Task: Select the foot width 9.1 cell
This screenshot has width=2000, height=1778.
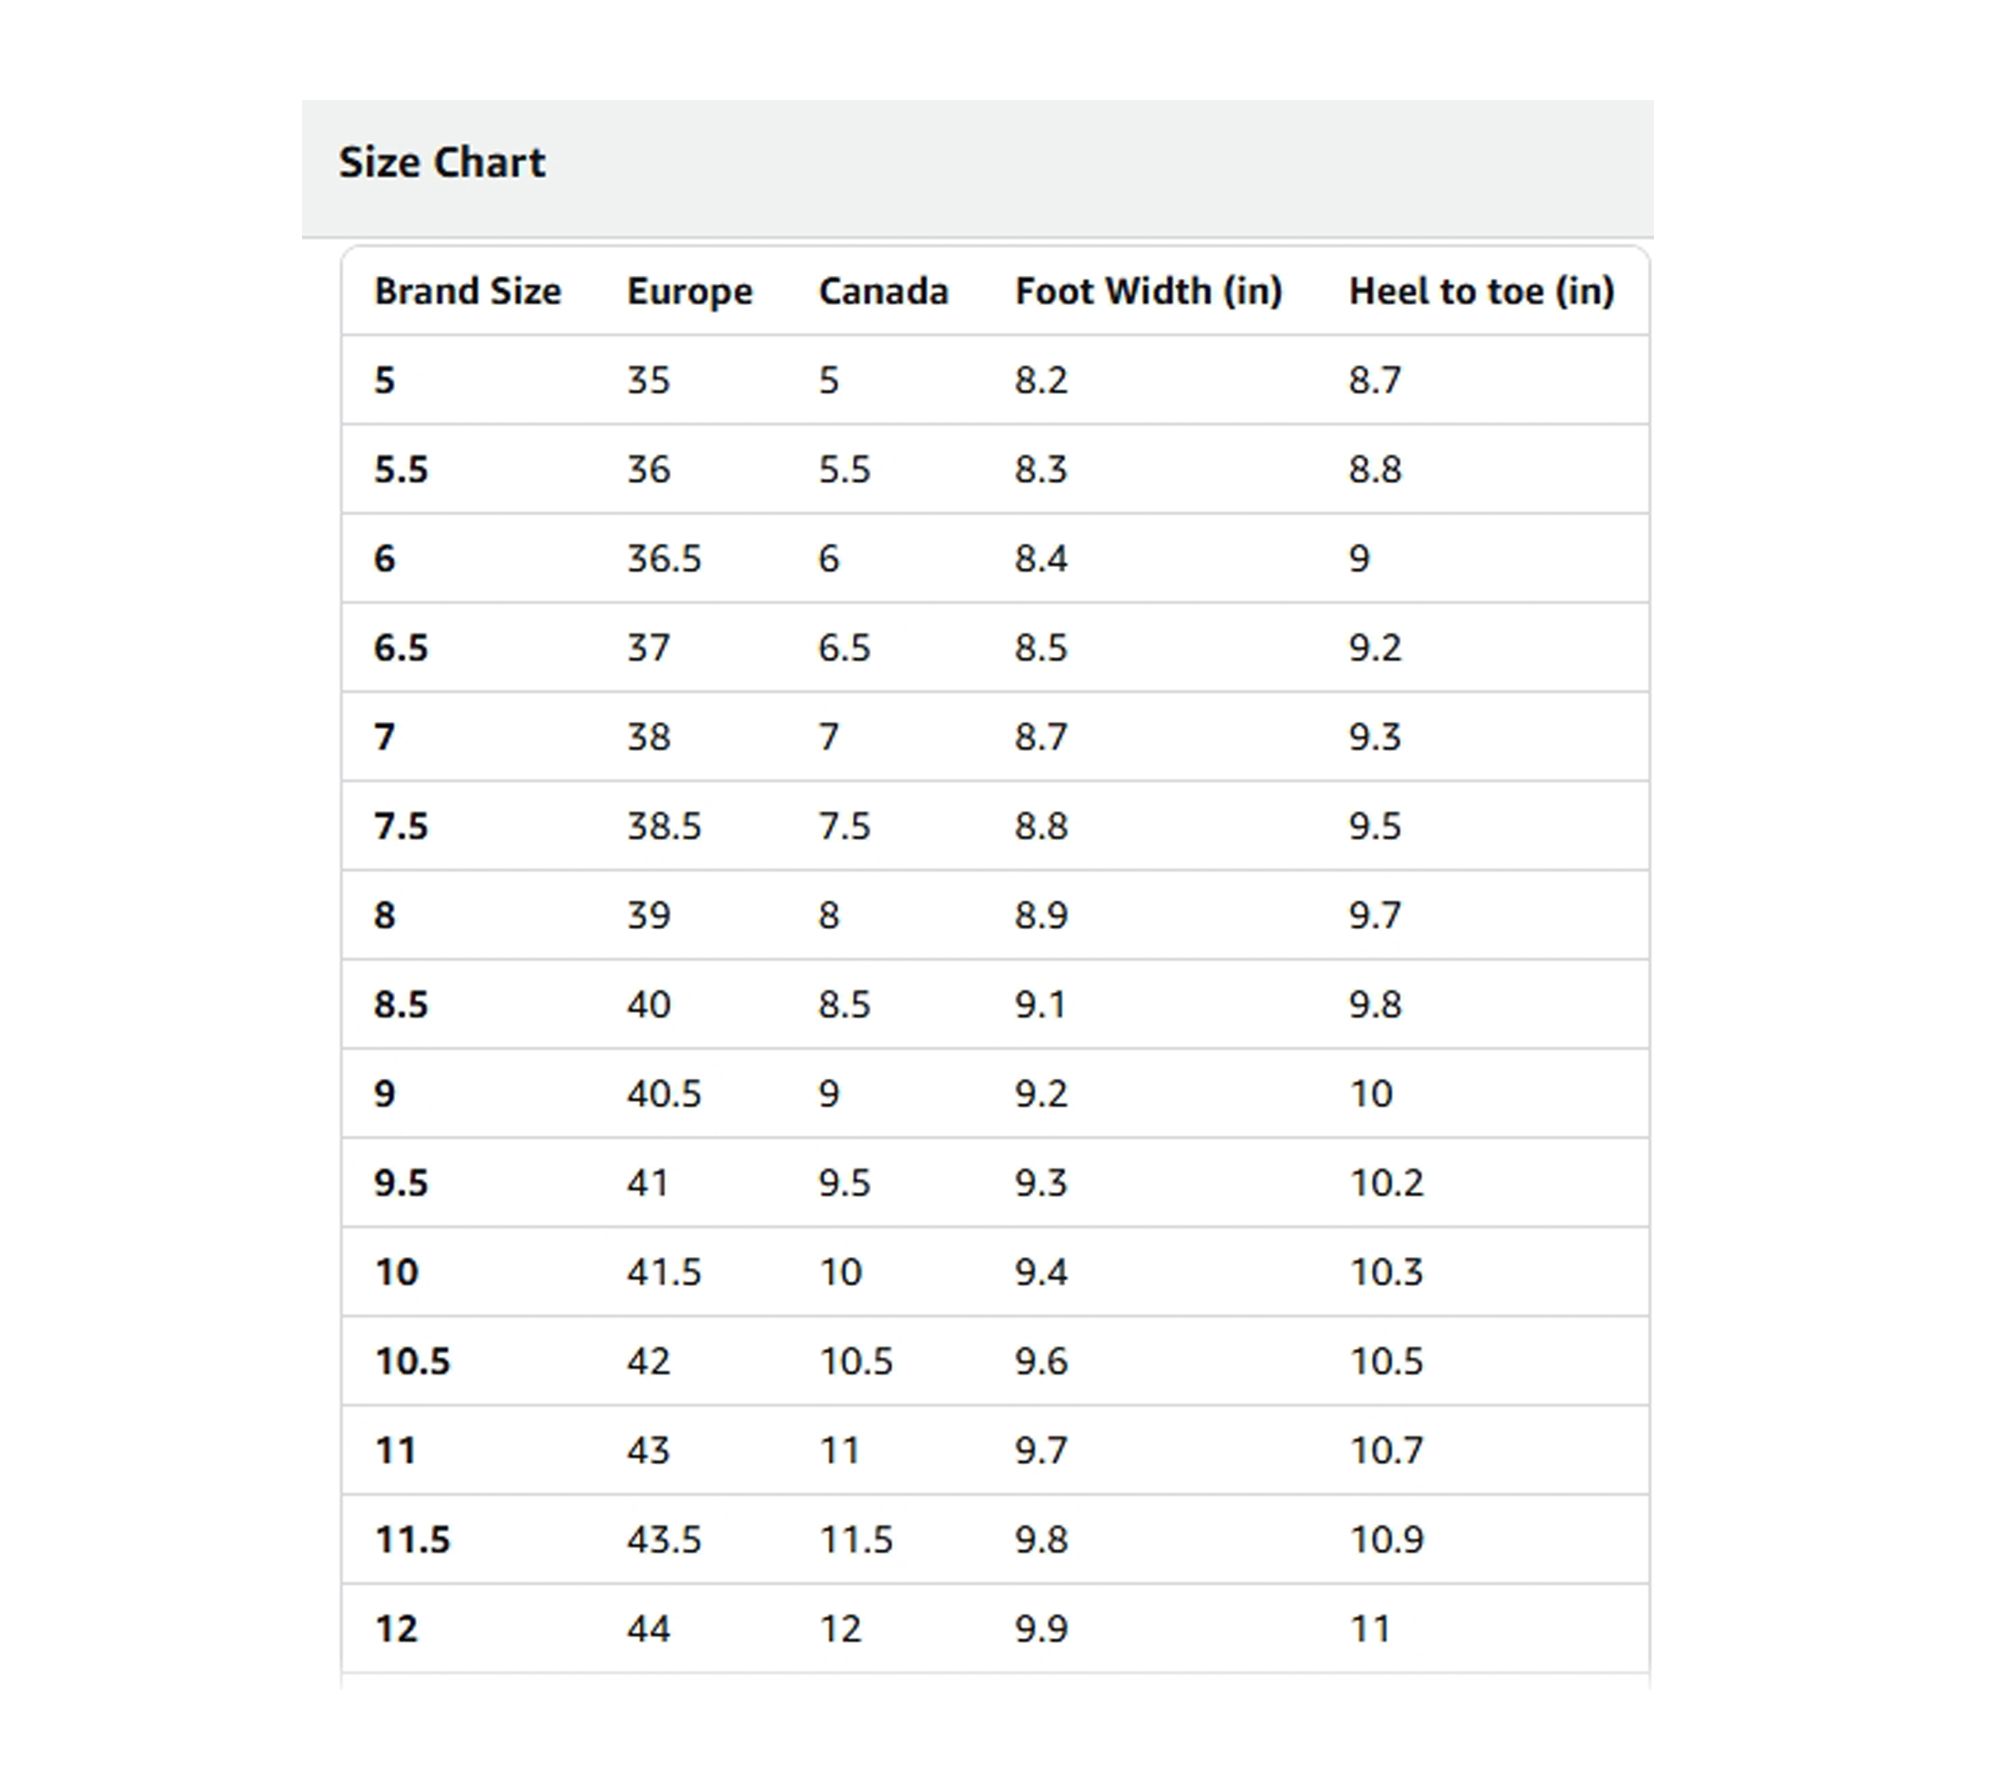Action: tap(1040, 1004)
